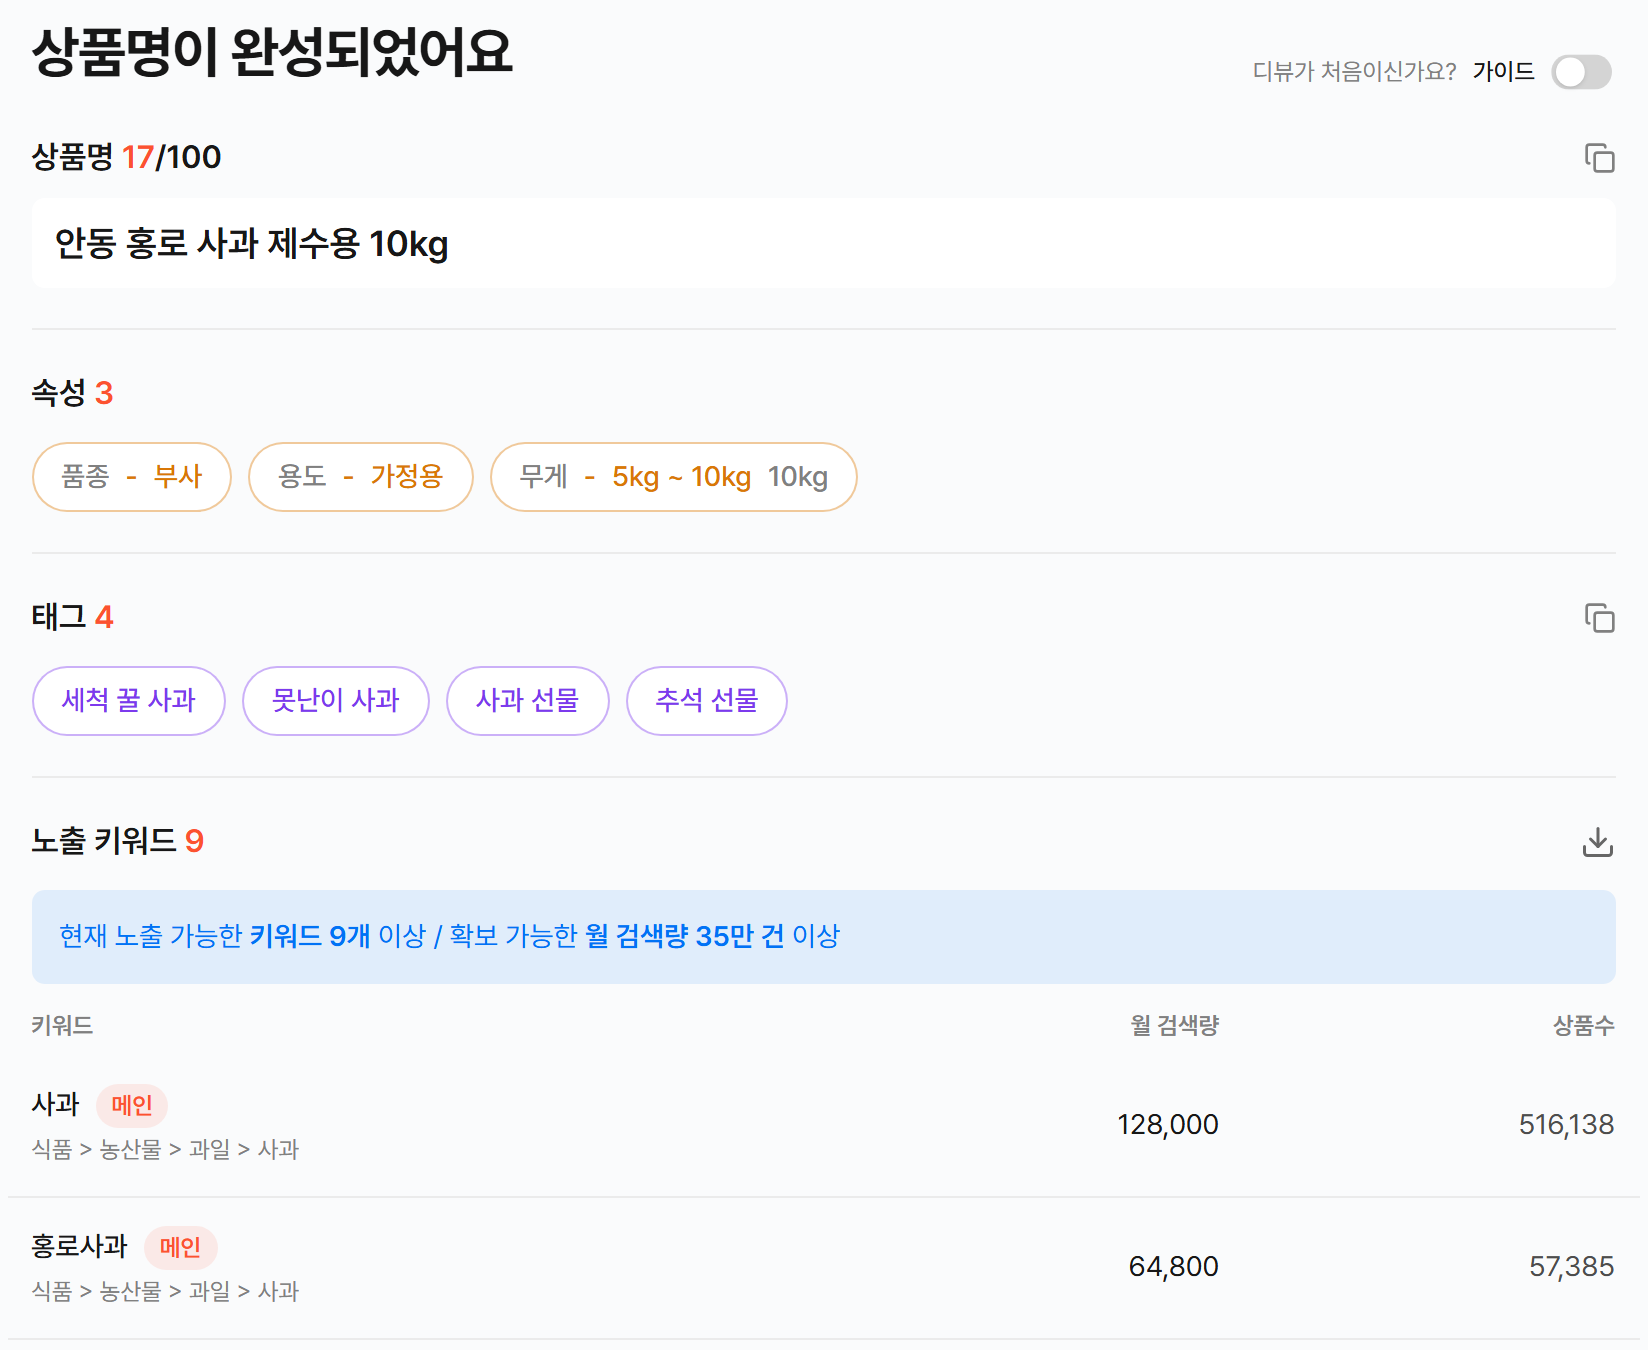
Task: Click the product name field 안동 홍로 사과 제수용 10kg
Action: 823,243
